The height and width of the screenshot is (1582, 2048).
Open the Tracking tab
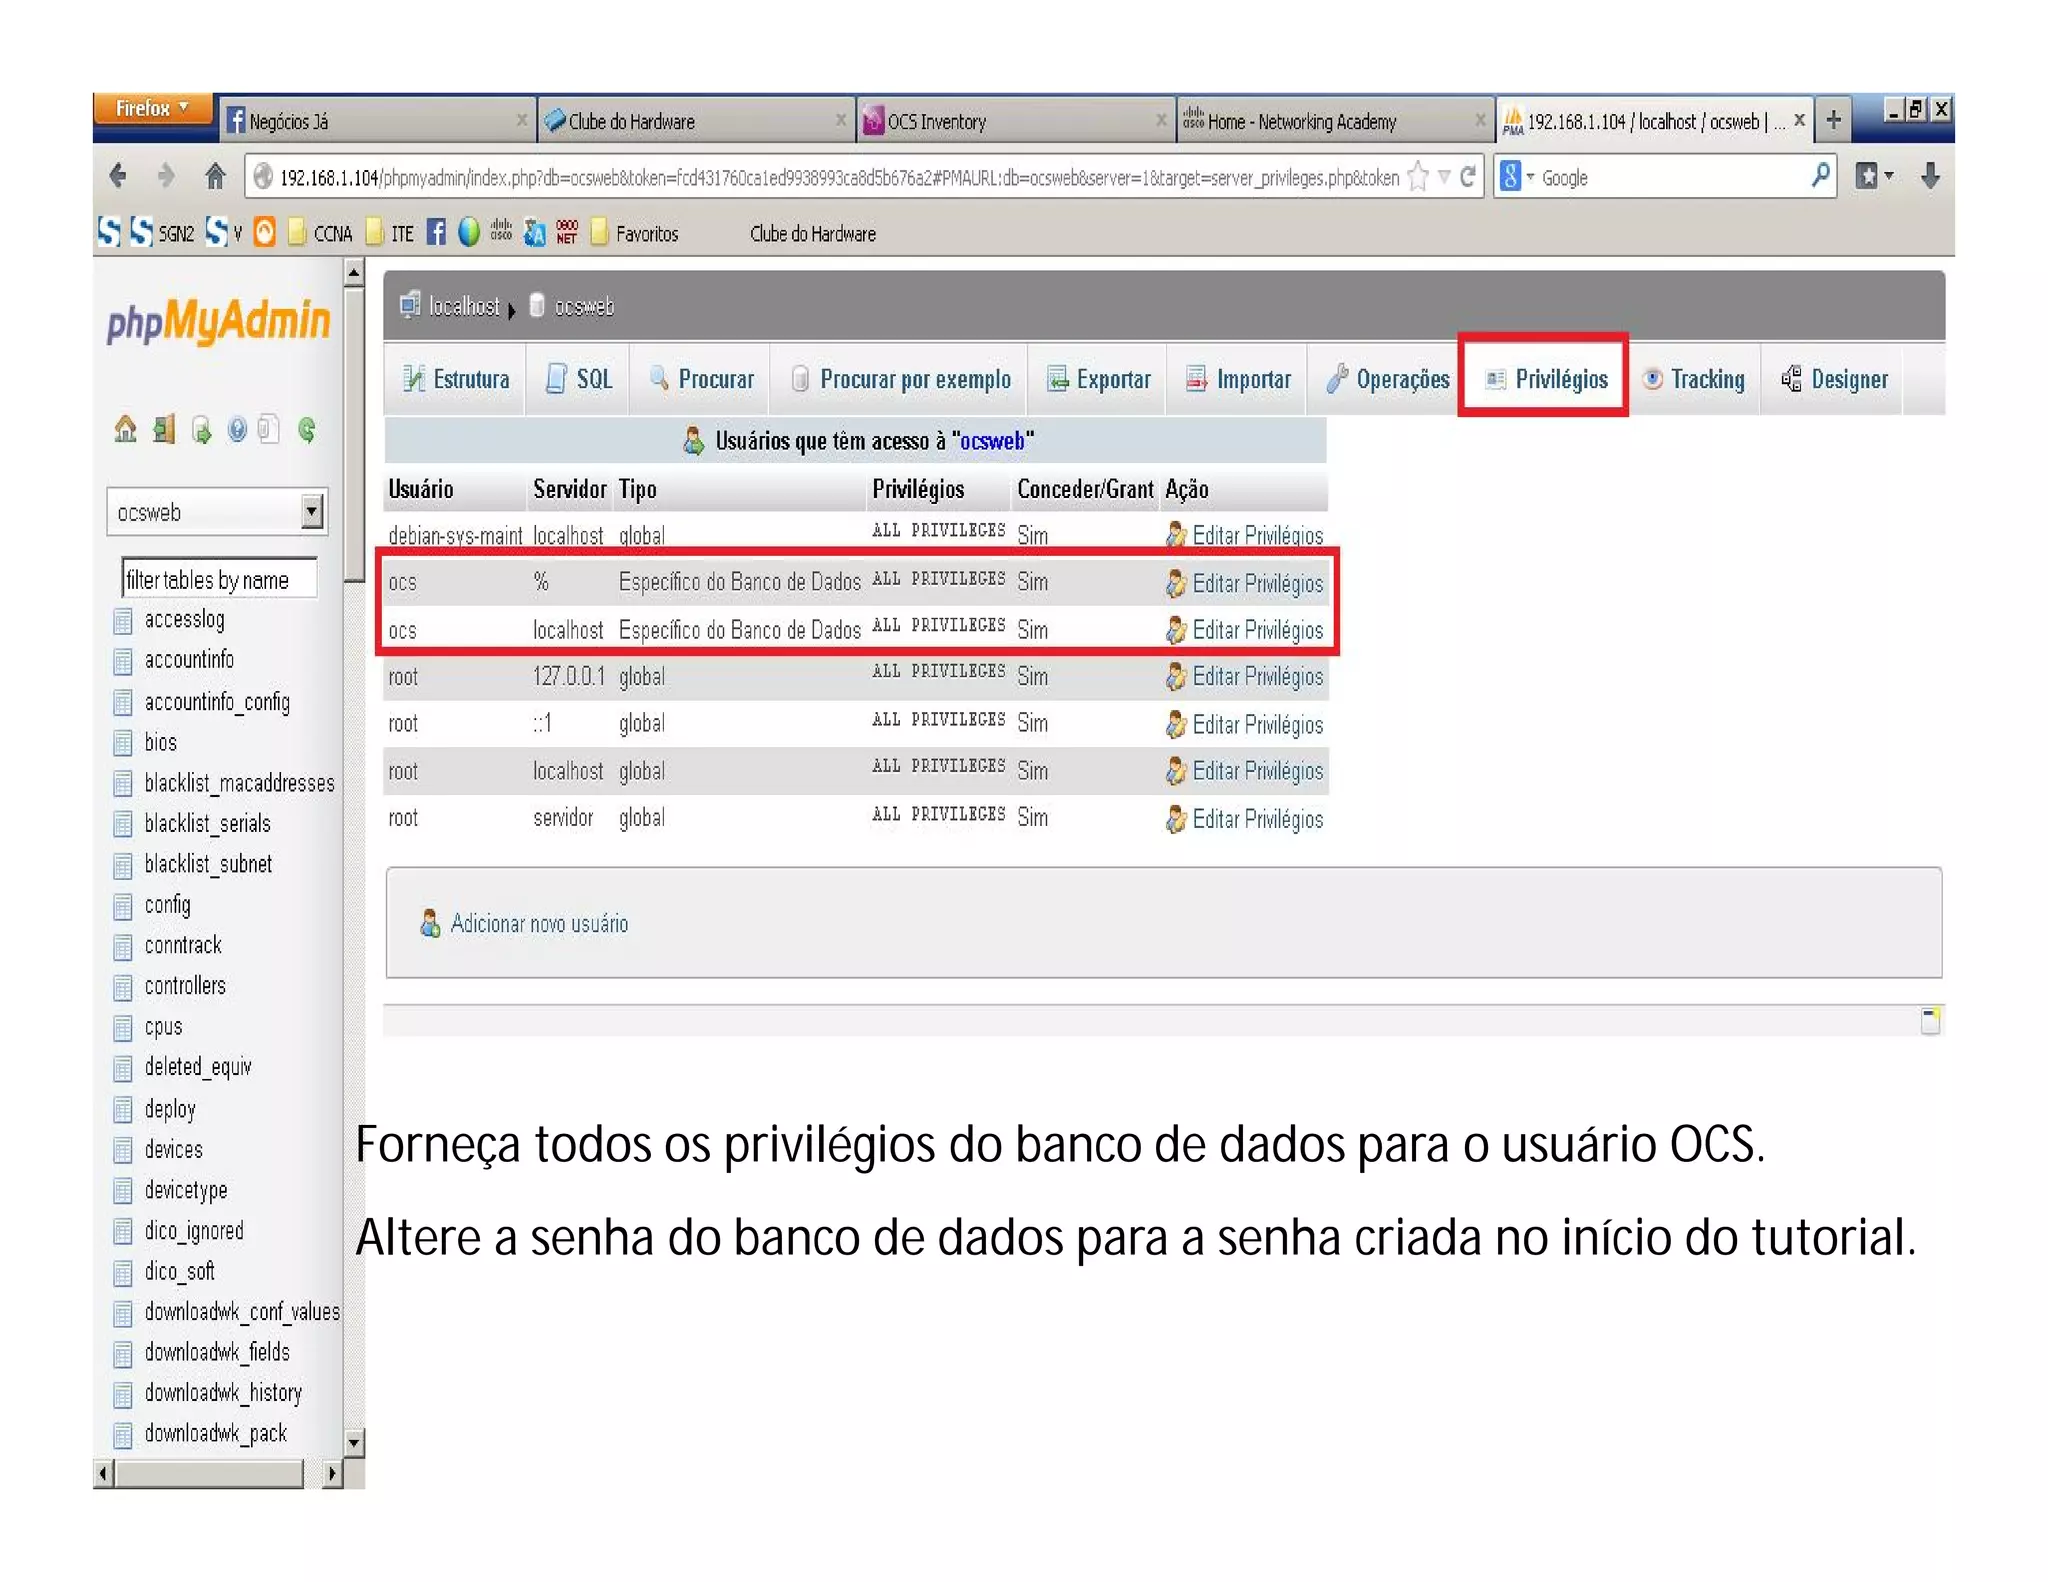[x=1694, y=379]
